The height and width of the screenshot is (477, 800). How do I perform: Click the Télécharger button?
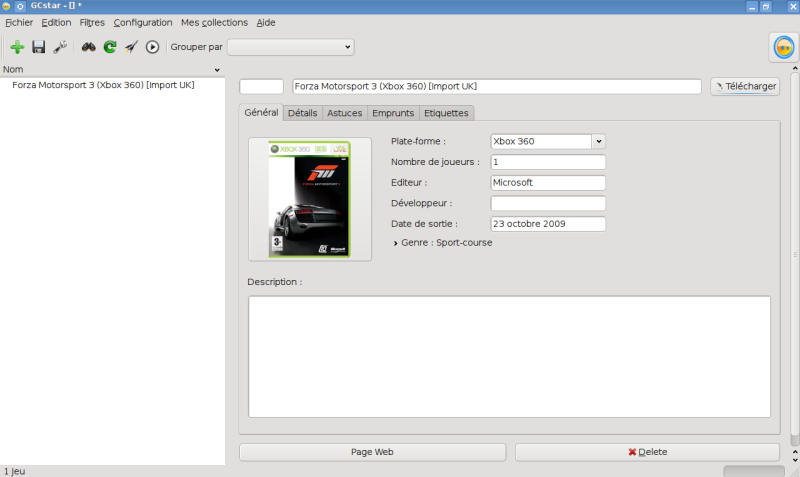click(x=744, y=87)
